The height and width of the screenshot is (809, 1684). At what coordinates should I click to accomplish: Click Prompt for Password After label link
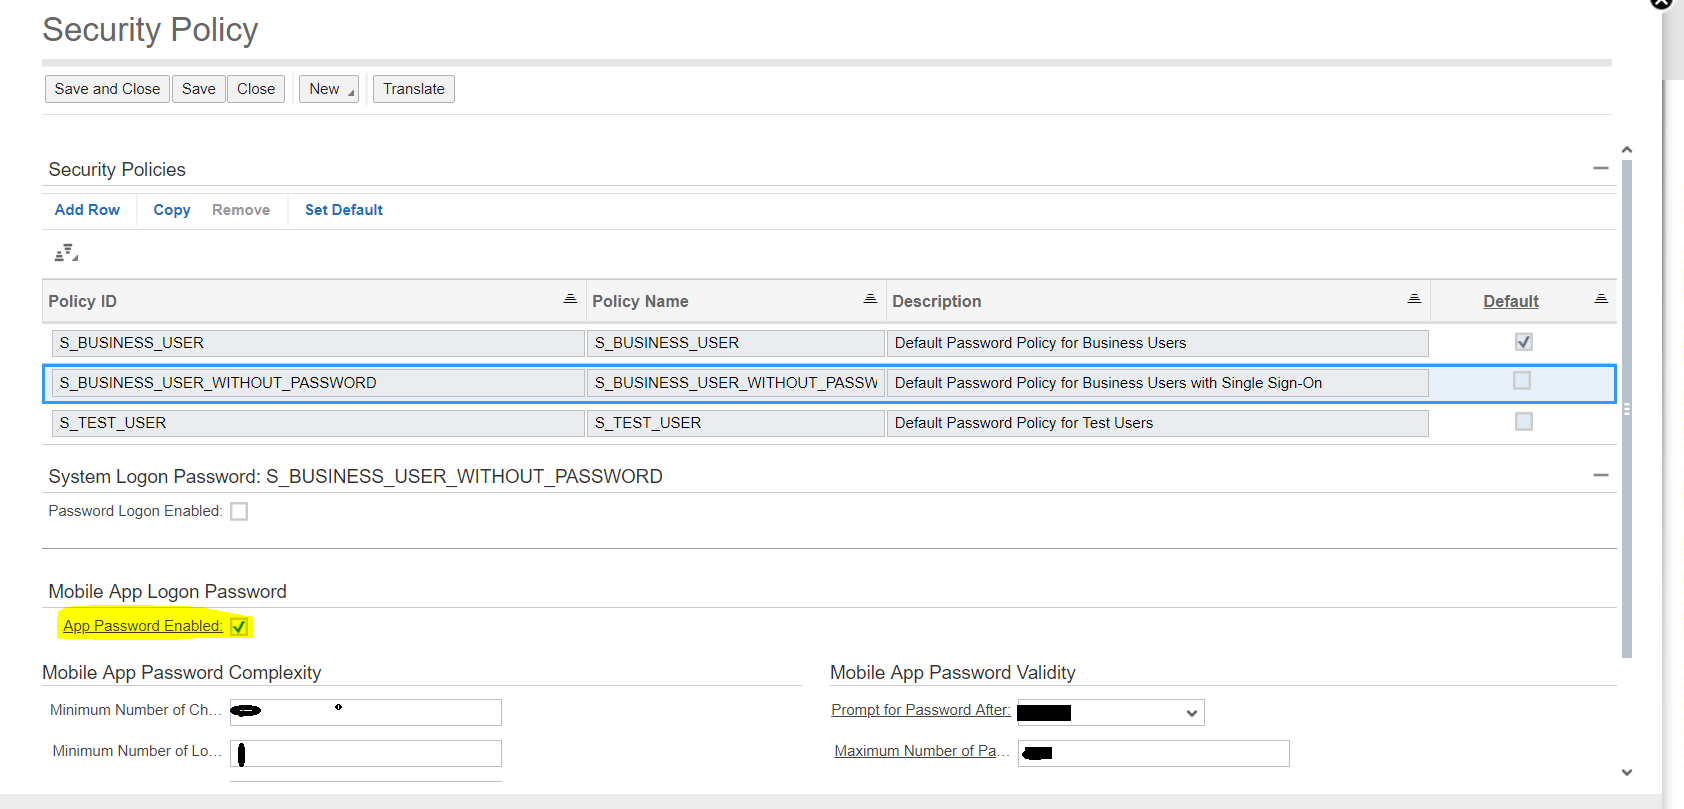tap(921, 710)
